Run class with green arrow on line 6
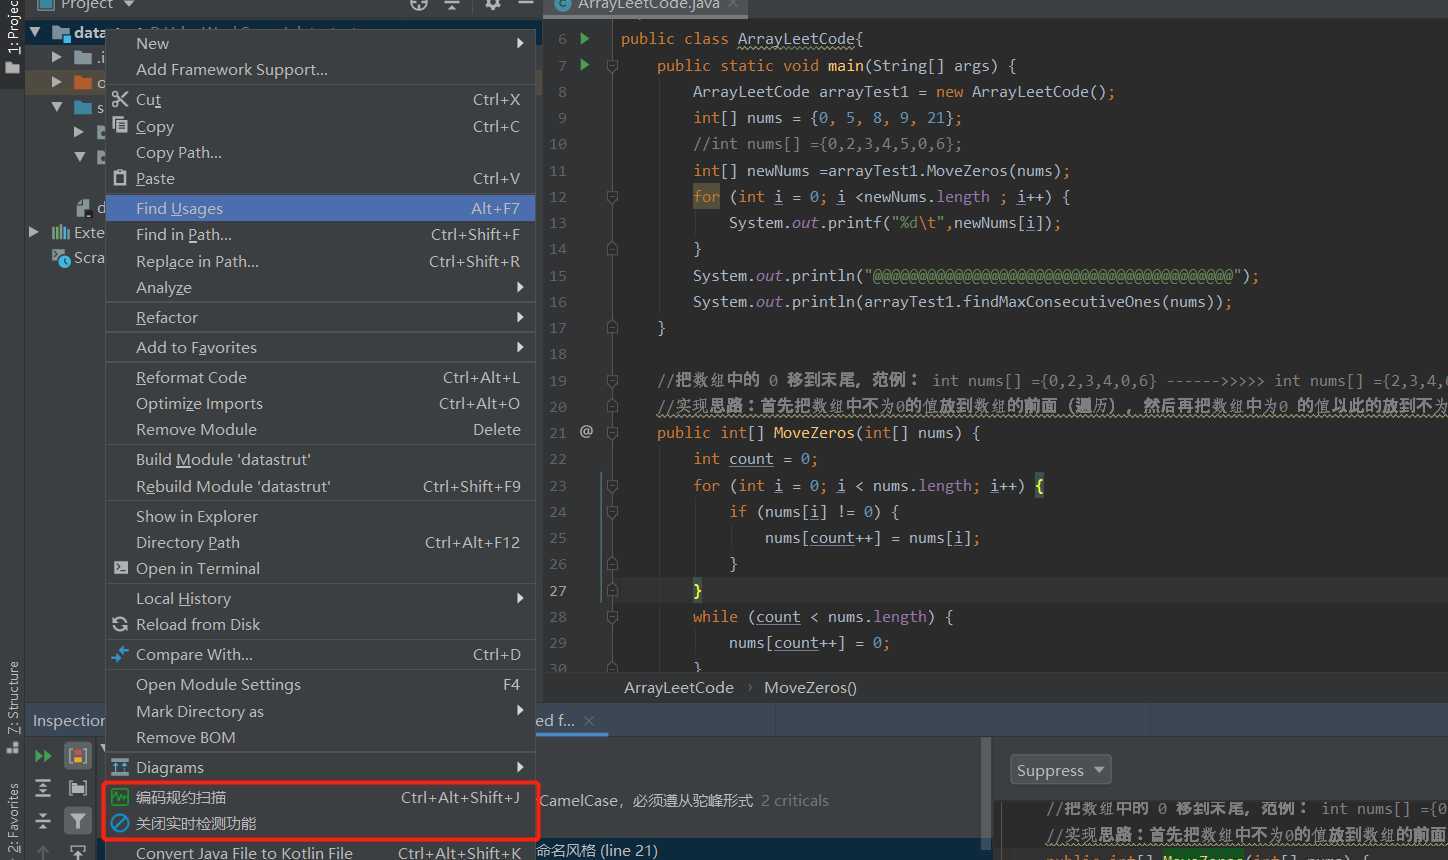 (585, 38)
